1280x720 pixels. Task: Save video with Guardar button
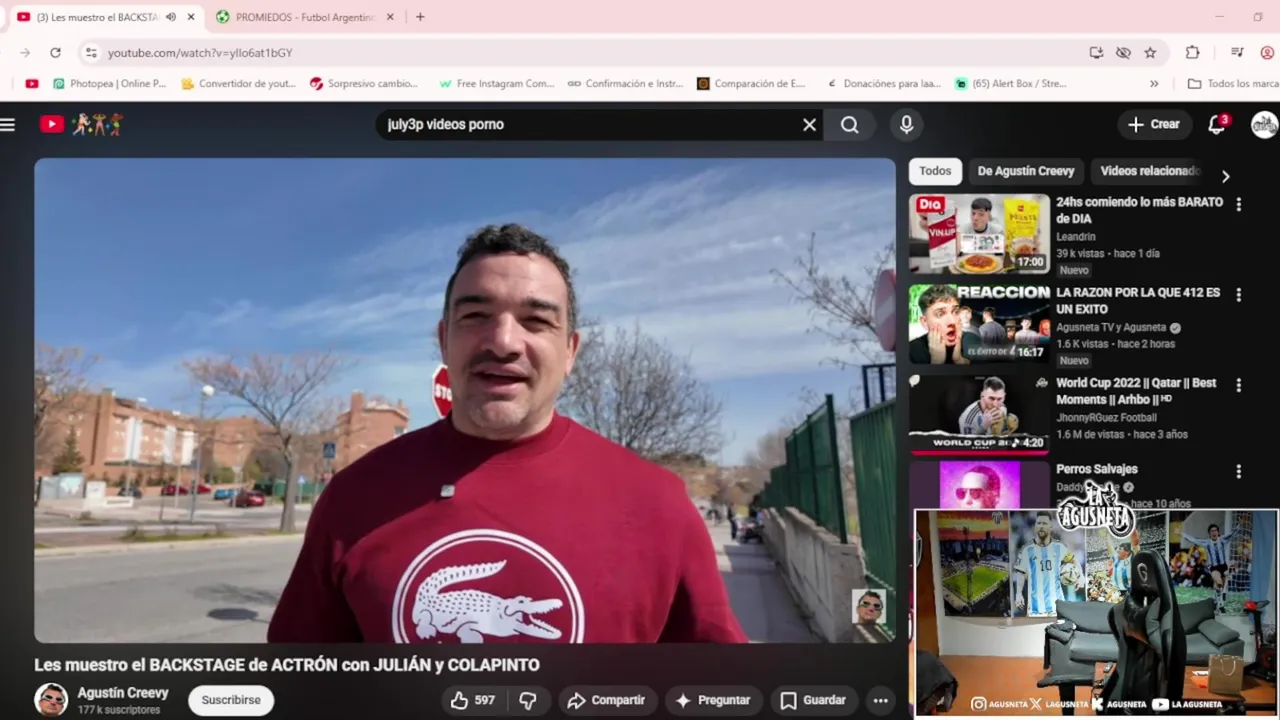813,700
